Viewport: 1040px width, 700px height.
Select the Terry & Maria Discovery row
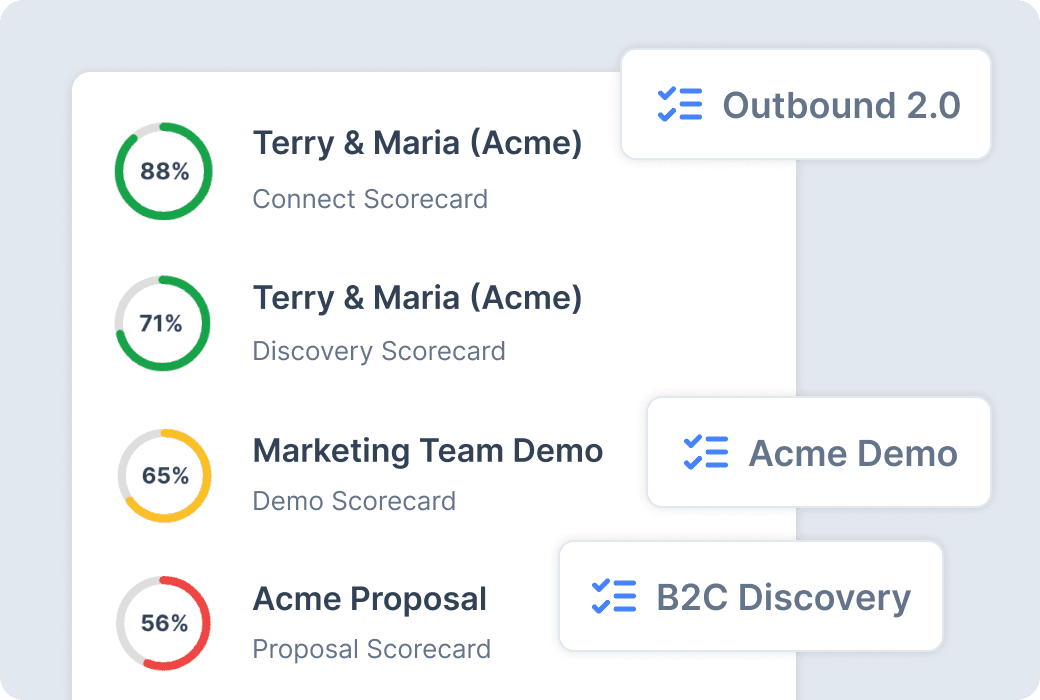coord(417,297)
